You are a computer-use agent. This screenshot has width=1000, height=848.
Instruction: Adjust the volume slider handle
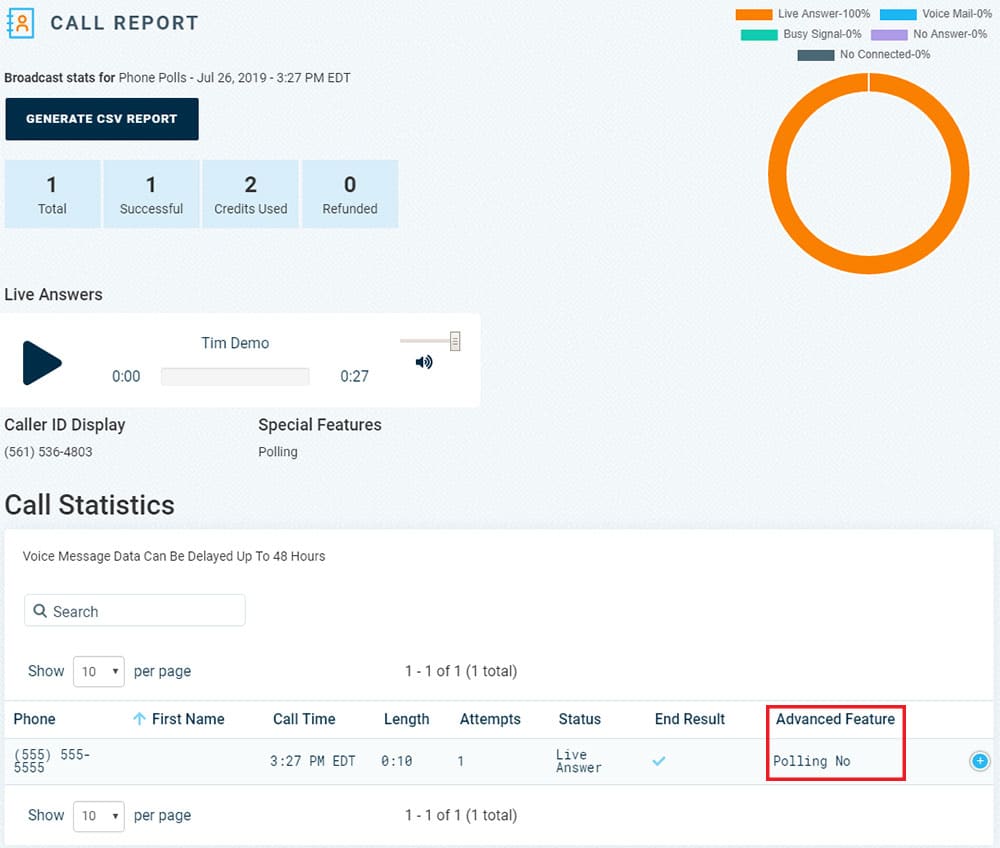pyautogui.click(x=455, y=341)
